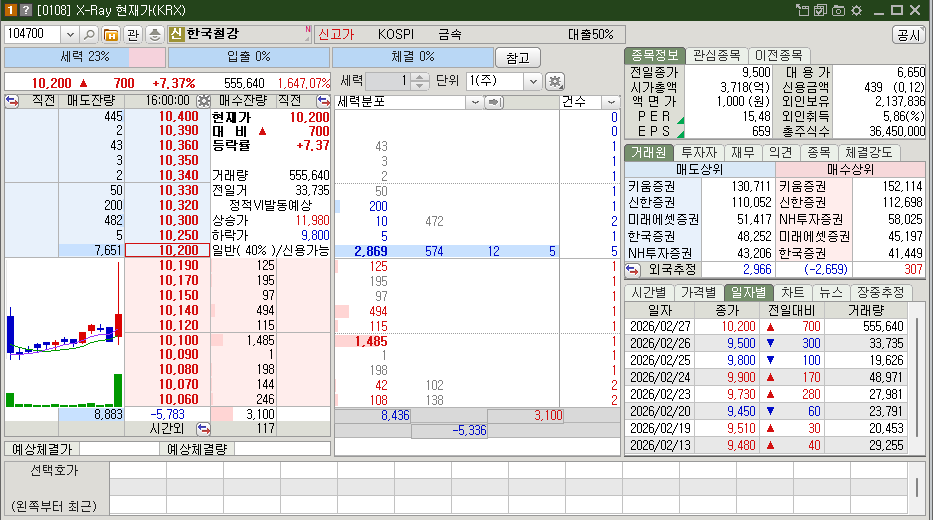The height and width of the screenshot is (520, 933).
Task: Open the 뉴스 tab
Action: click(x=831, y=292)
